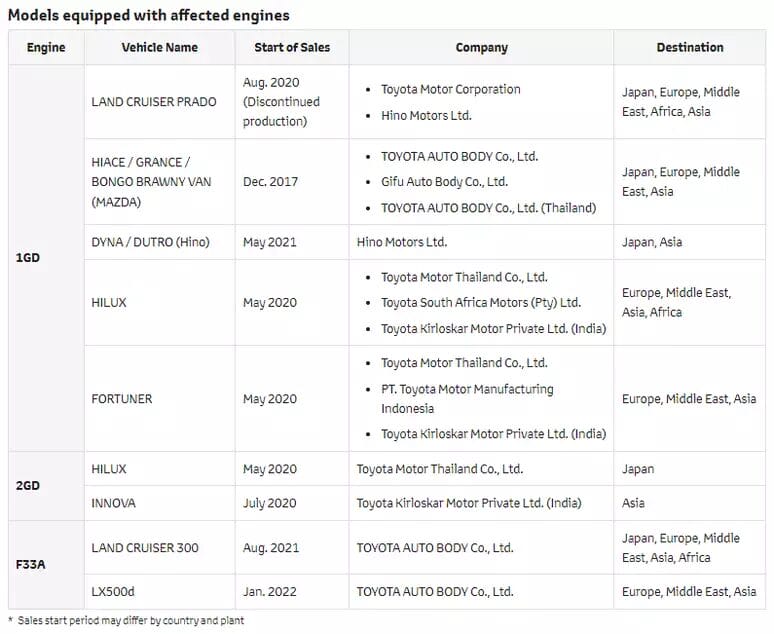Click the Gifu Auto Body Co., Ltd. entry
Image resolution: width=774 pixels, height=634 pixels.
click(x=444, y=182)
